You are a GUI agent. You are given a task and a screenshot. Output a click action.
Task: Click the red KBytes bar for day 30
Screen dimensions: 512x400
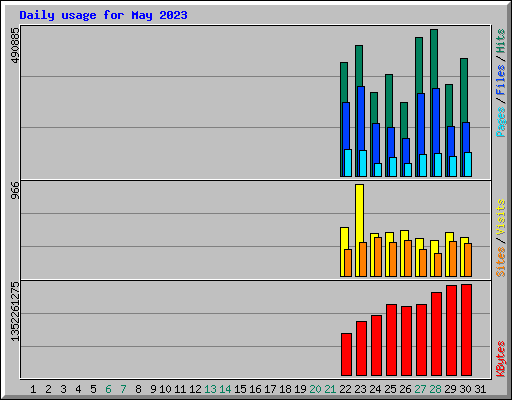click(x=466, y=330)
